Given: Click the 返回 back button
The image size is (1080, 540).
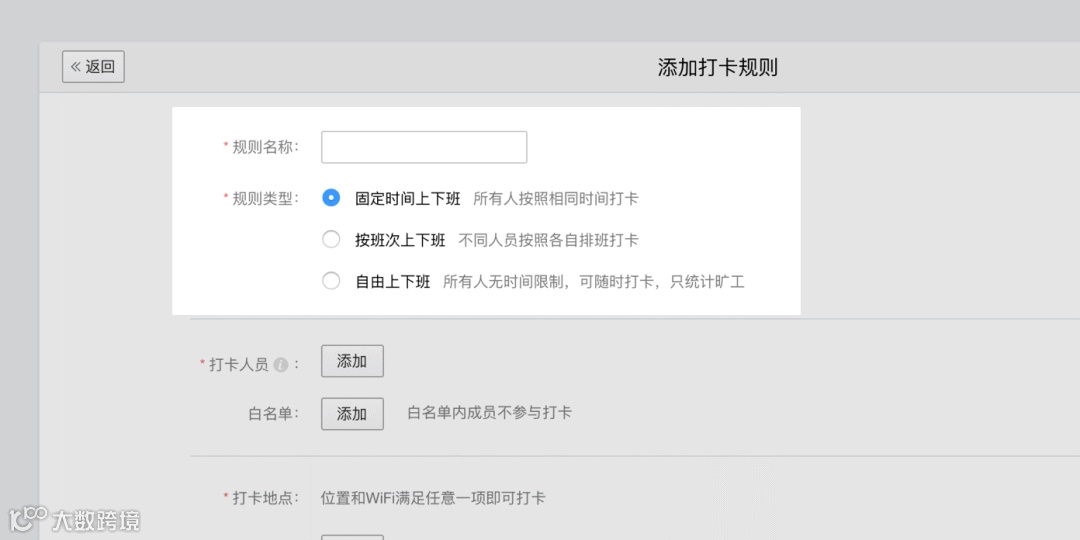Looking at the screenshot, I should point(93,67).
